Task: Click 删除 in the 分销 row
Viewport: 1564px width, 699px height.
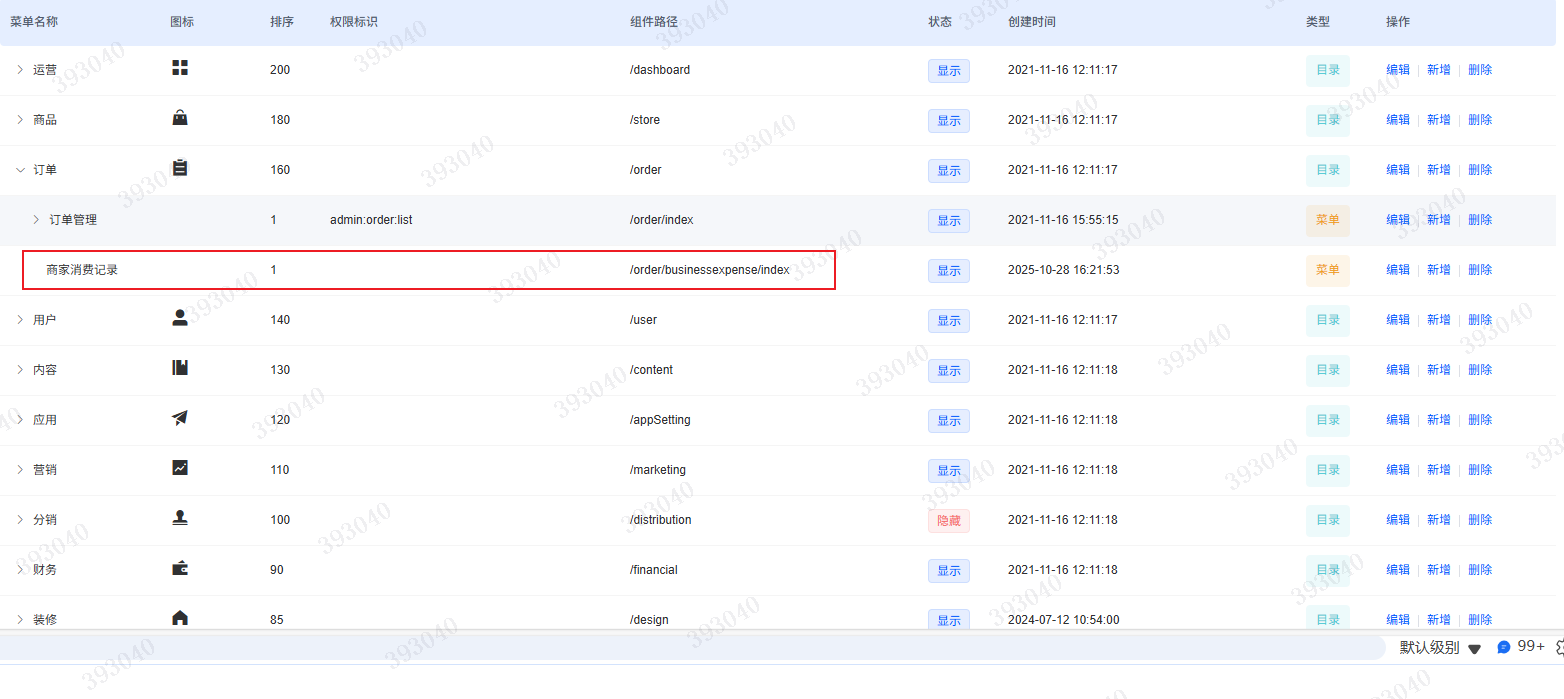Action: pos(1480,520)
